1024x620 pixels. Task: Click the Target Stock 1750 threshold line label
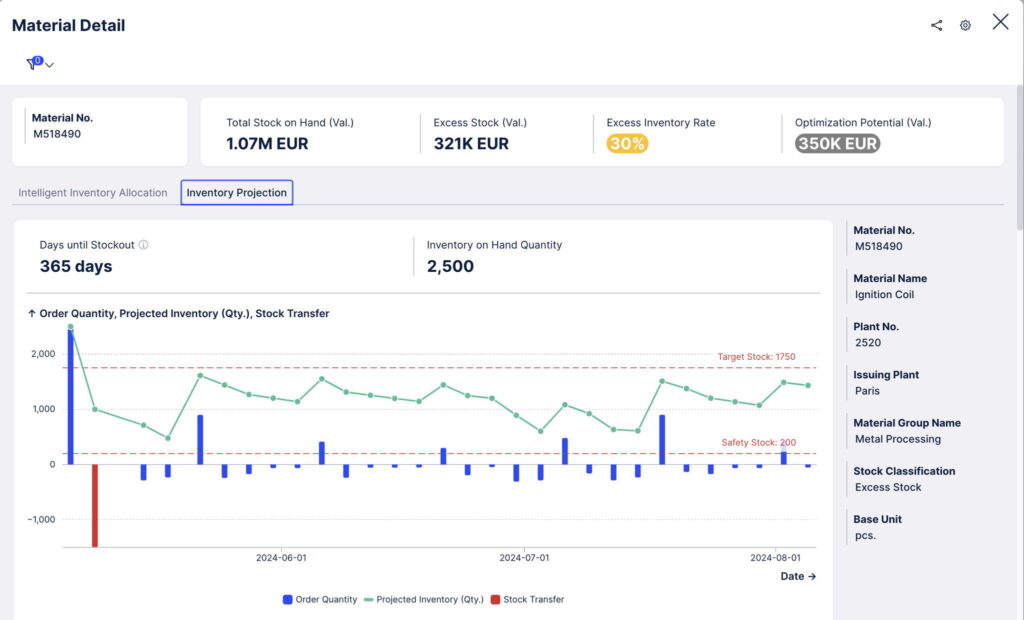pyautogui.click(x=755, y=356)
